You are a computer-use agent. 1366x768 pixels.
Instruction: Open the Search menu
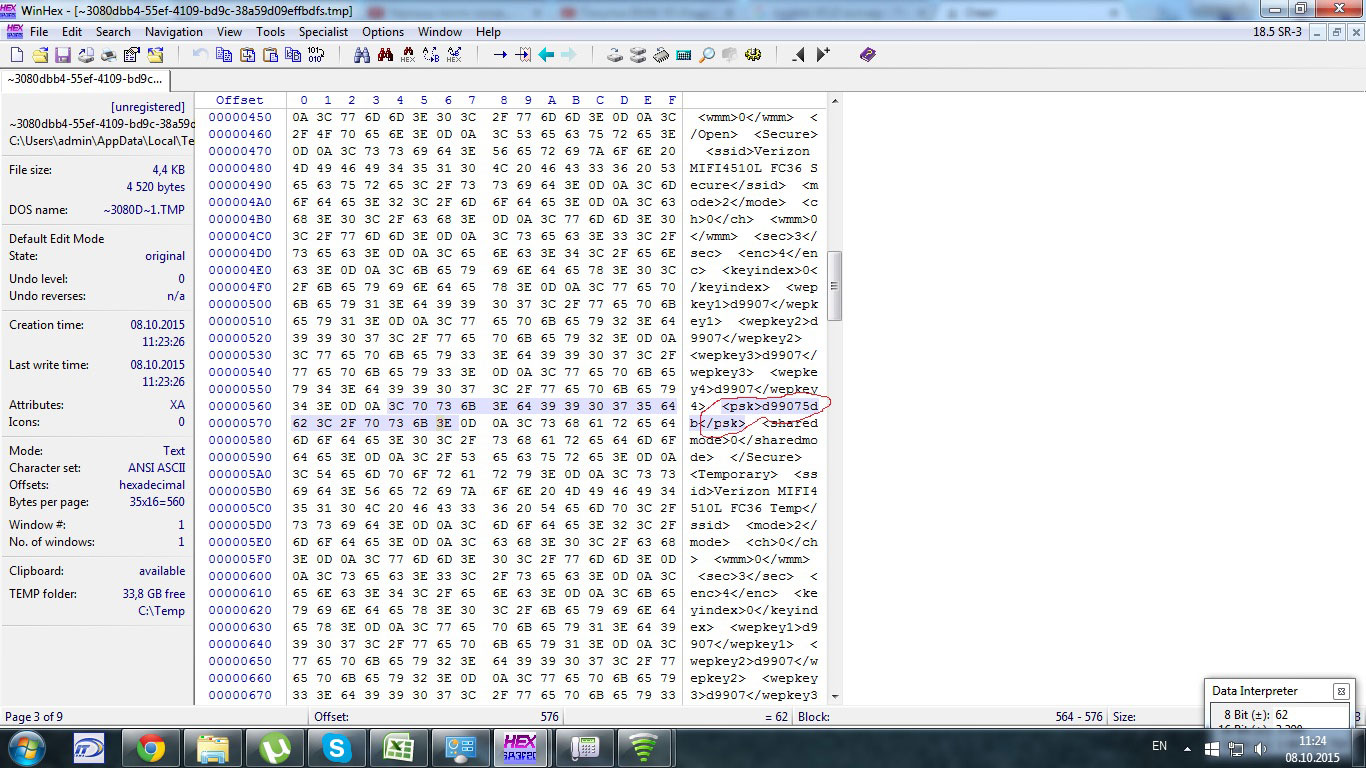click(113, 32)
